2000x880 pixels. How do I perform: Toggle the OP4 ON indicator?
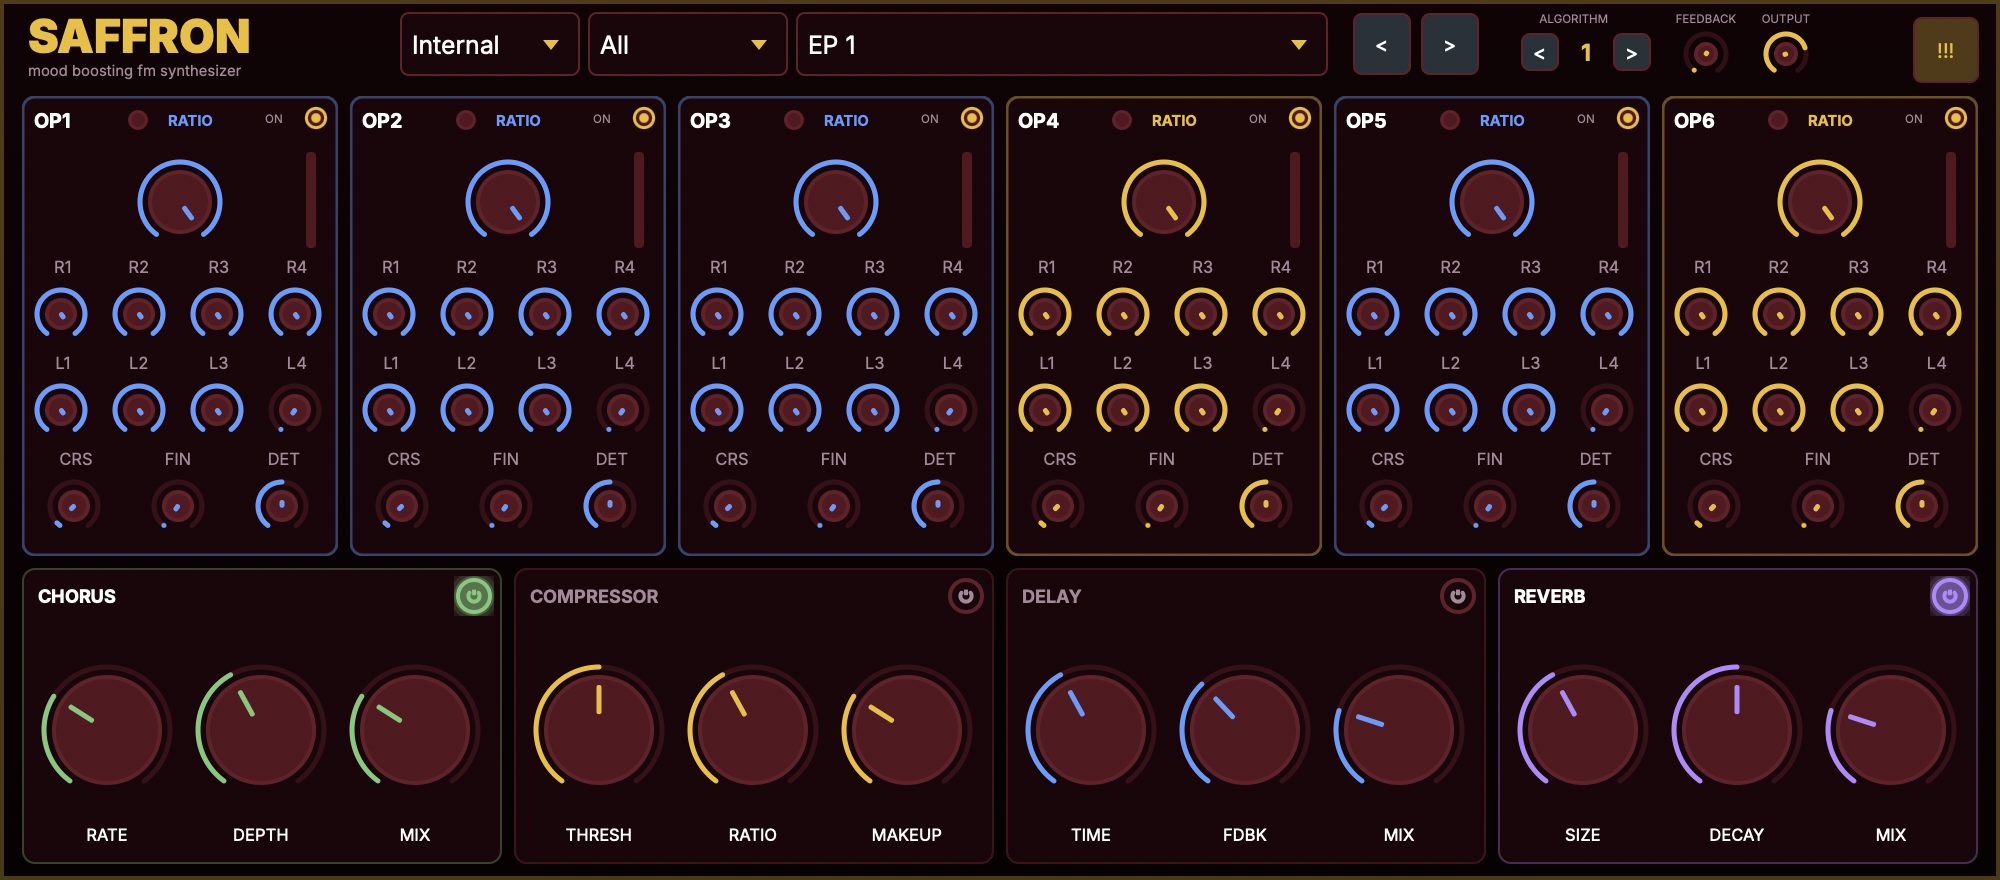[x=1300, y=119]
